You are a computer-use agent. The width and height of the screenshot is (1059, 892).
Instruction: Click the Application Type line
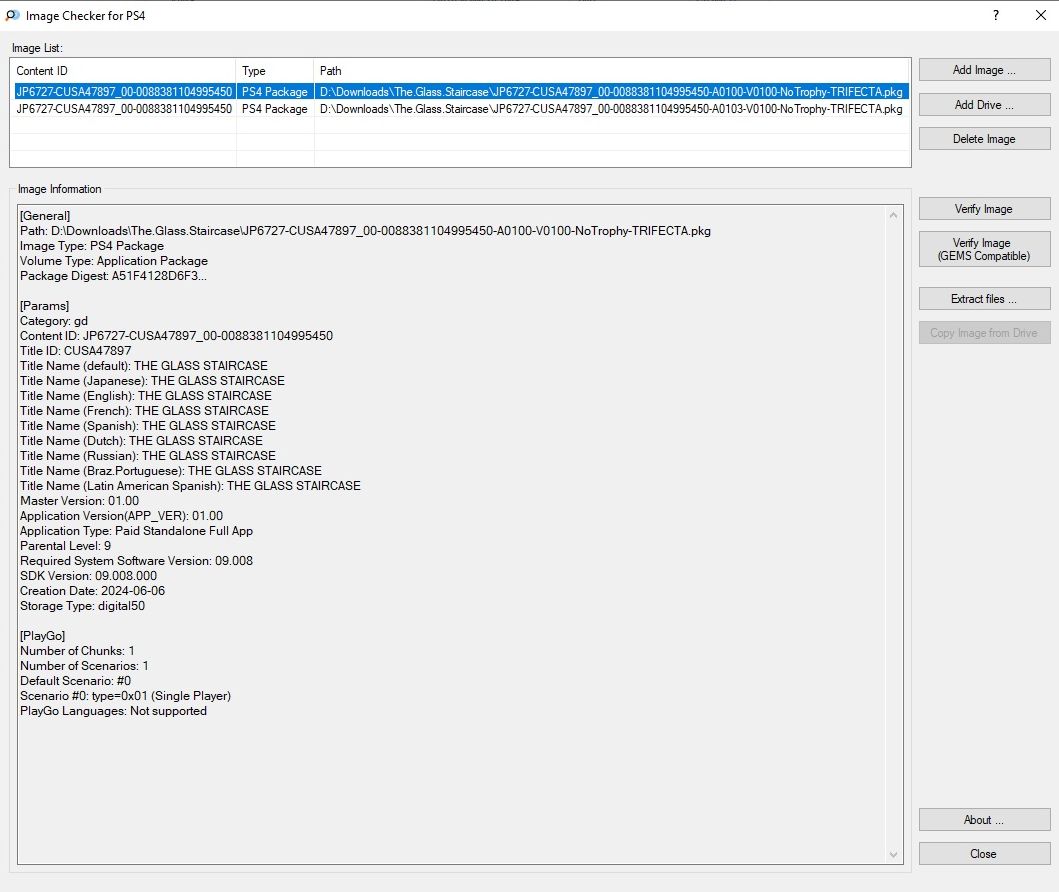pyautogui.click(x=136, y=531)
